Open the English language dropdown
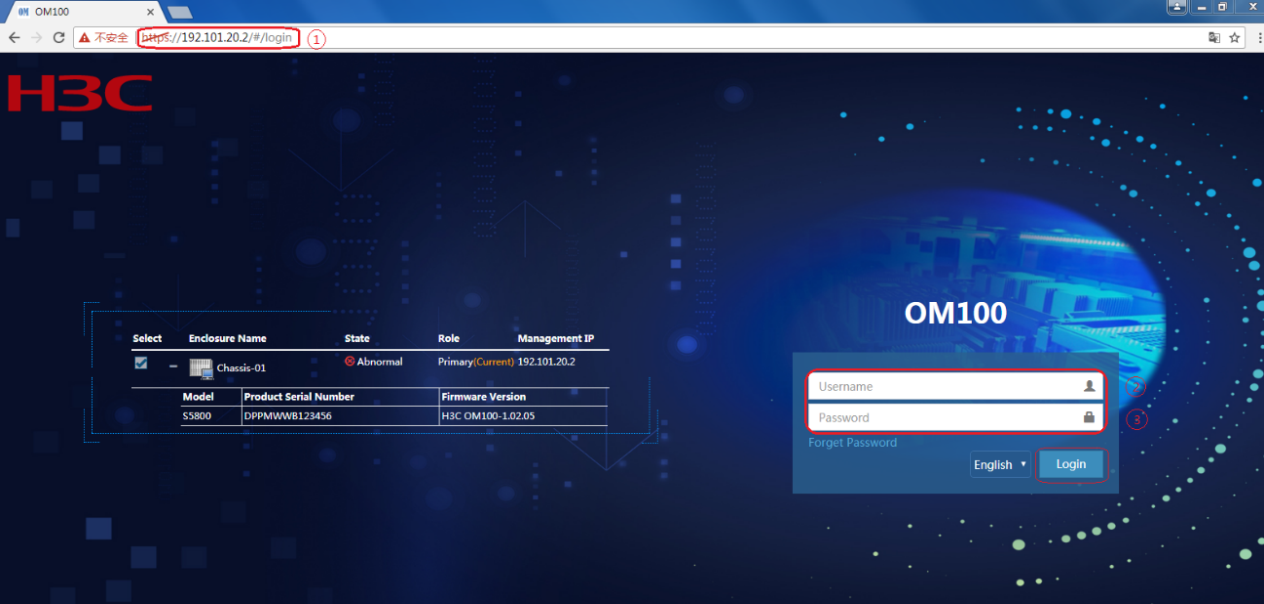The image size is (1264, 604). (x=1000, y=464)
